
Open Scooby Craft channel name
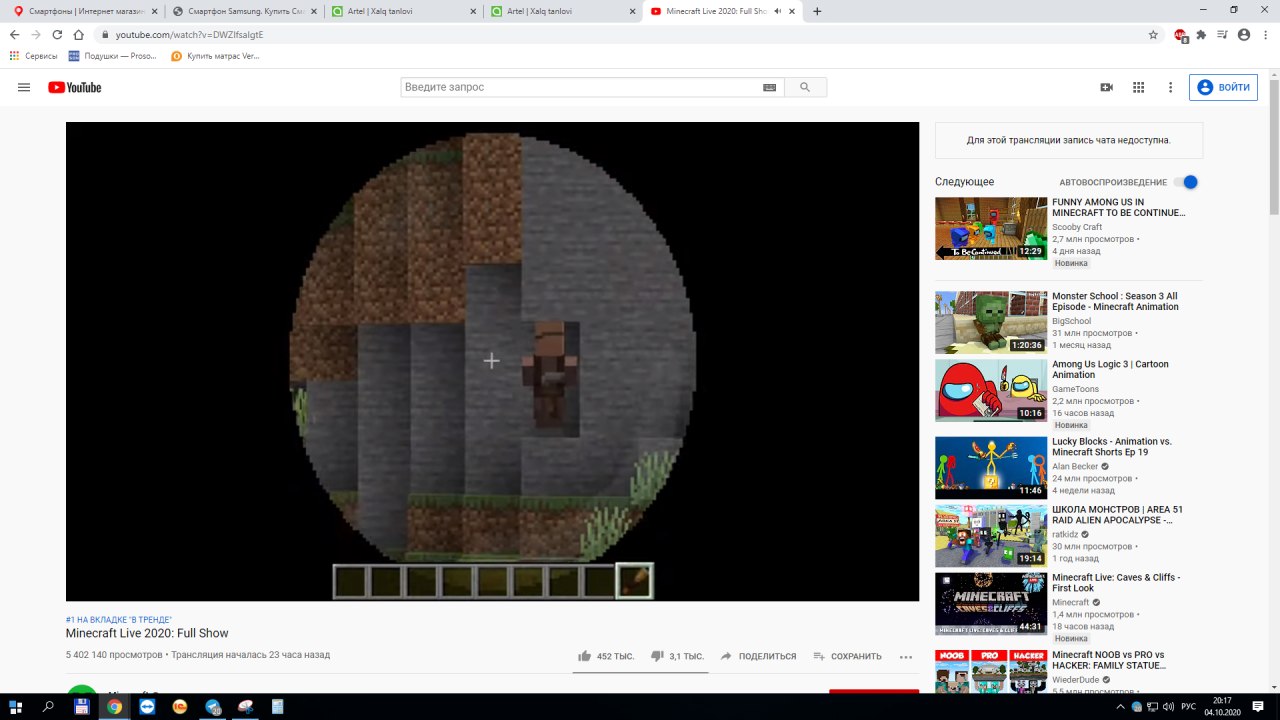coord(1077,227)
